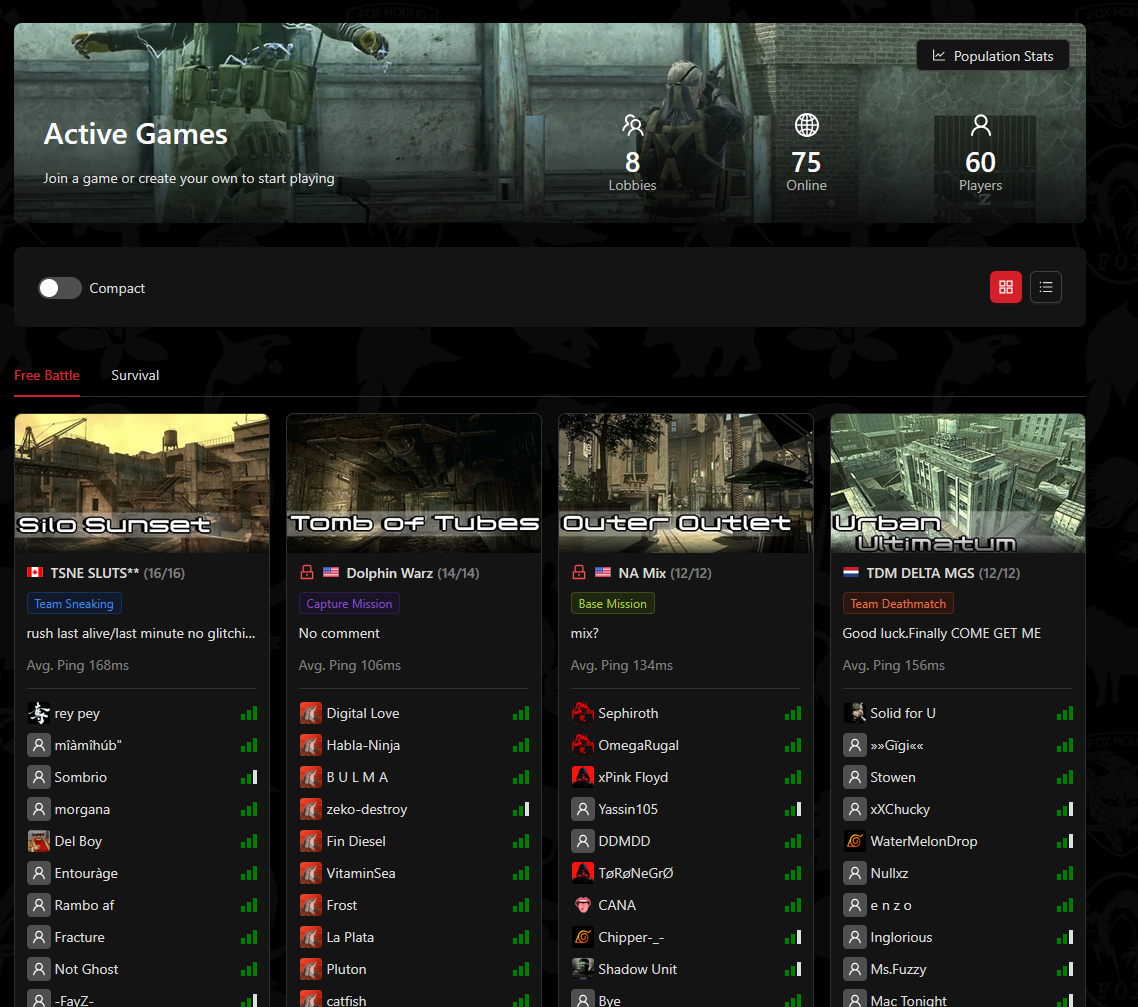Click the Netherlands flag on TDM DELTA MGS

(x=851, y=572)
